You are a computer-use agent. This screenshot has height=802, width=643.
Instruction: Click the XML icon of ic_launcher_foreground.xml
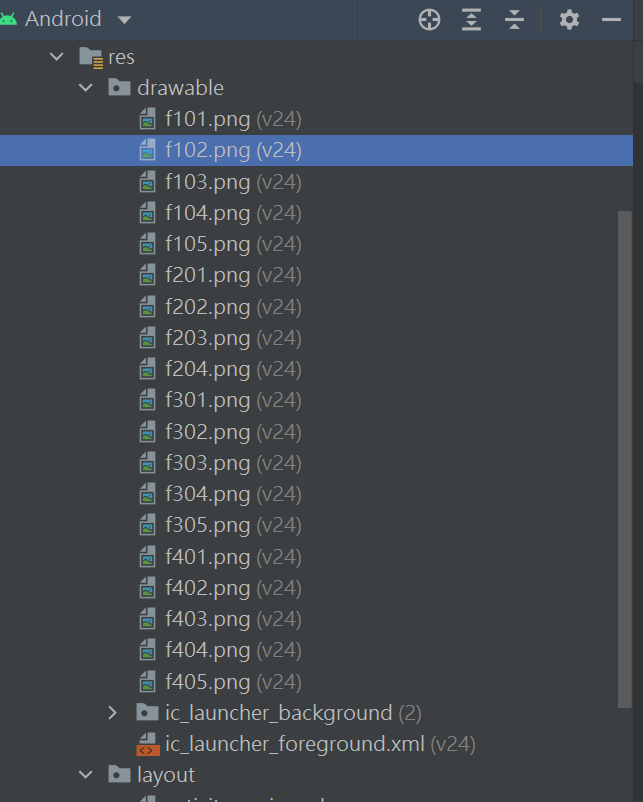pyautogui.click(x=147, y=744)
